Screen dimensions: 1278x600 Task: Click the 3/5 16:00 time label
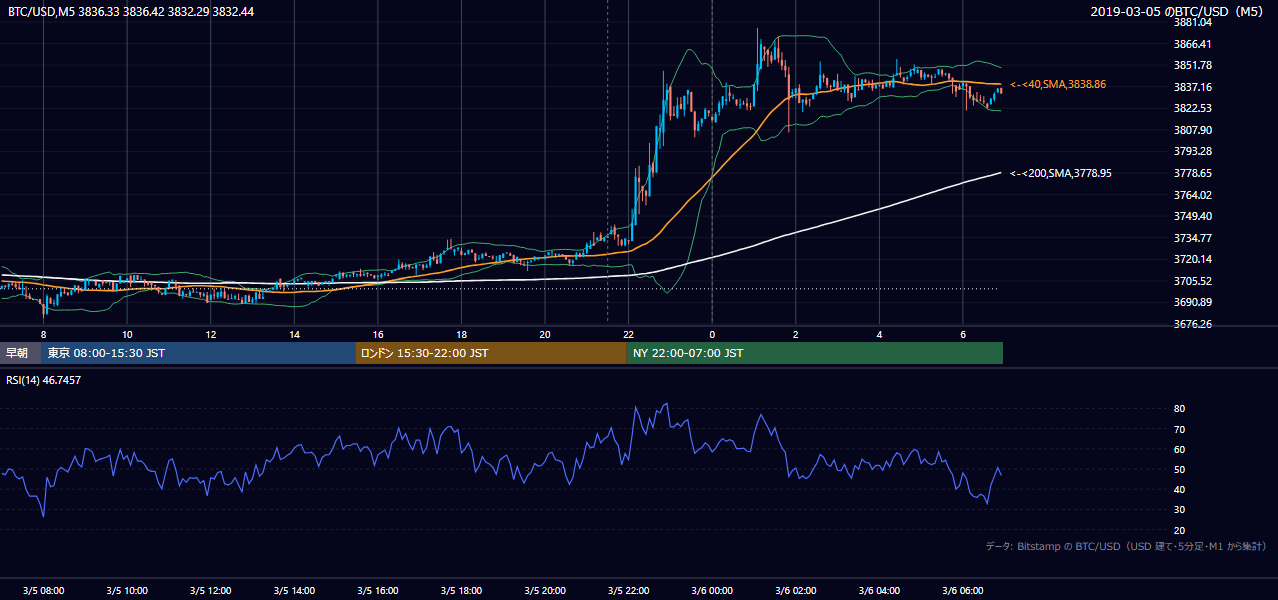click(x=377, y=590)
